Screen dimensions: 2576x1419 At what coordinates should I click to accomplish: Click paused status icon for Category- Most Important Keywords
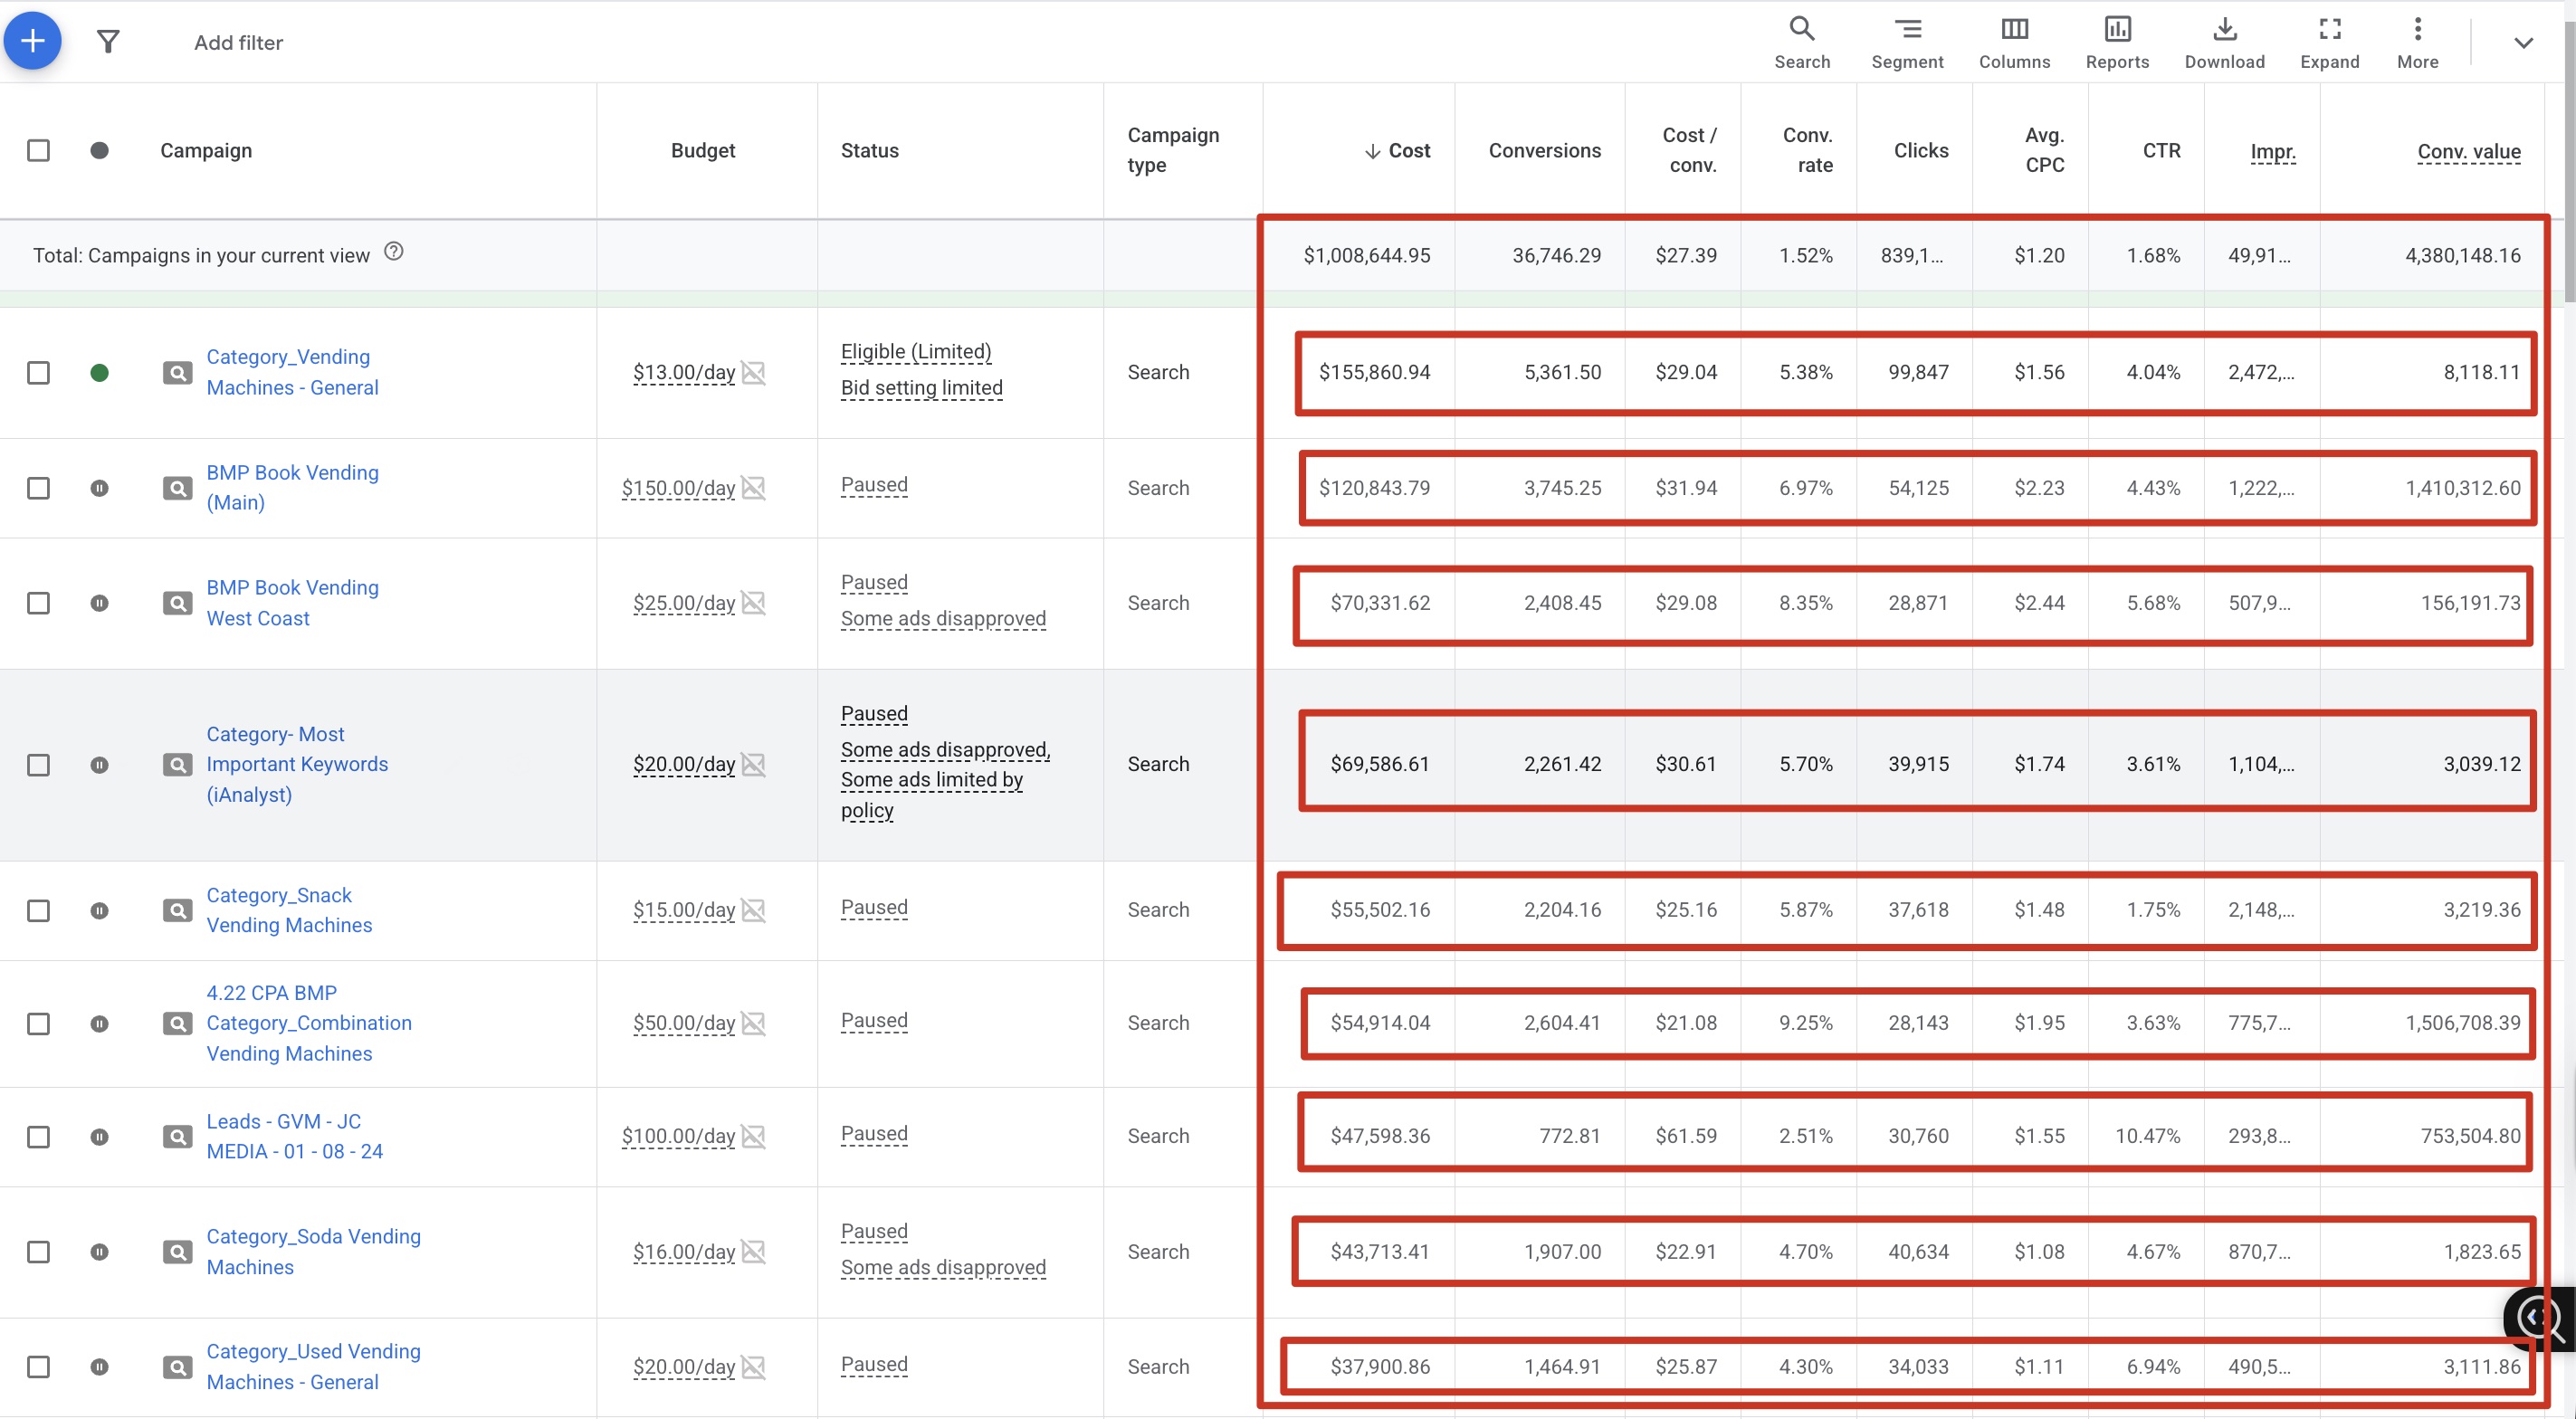click(x=99, y=765)
